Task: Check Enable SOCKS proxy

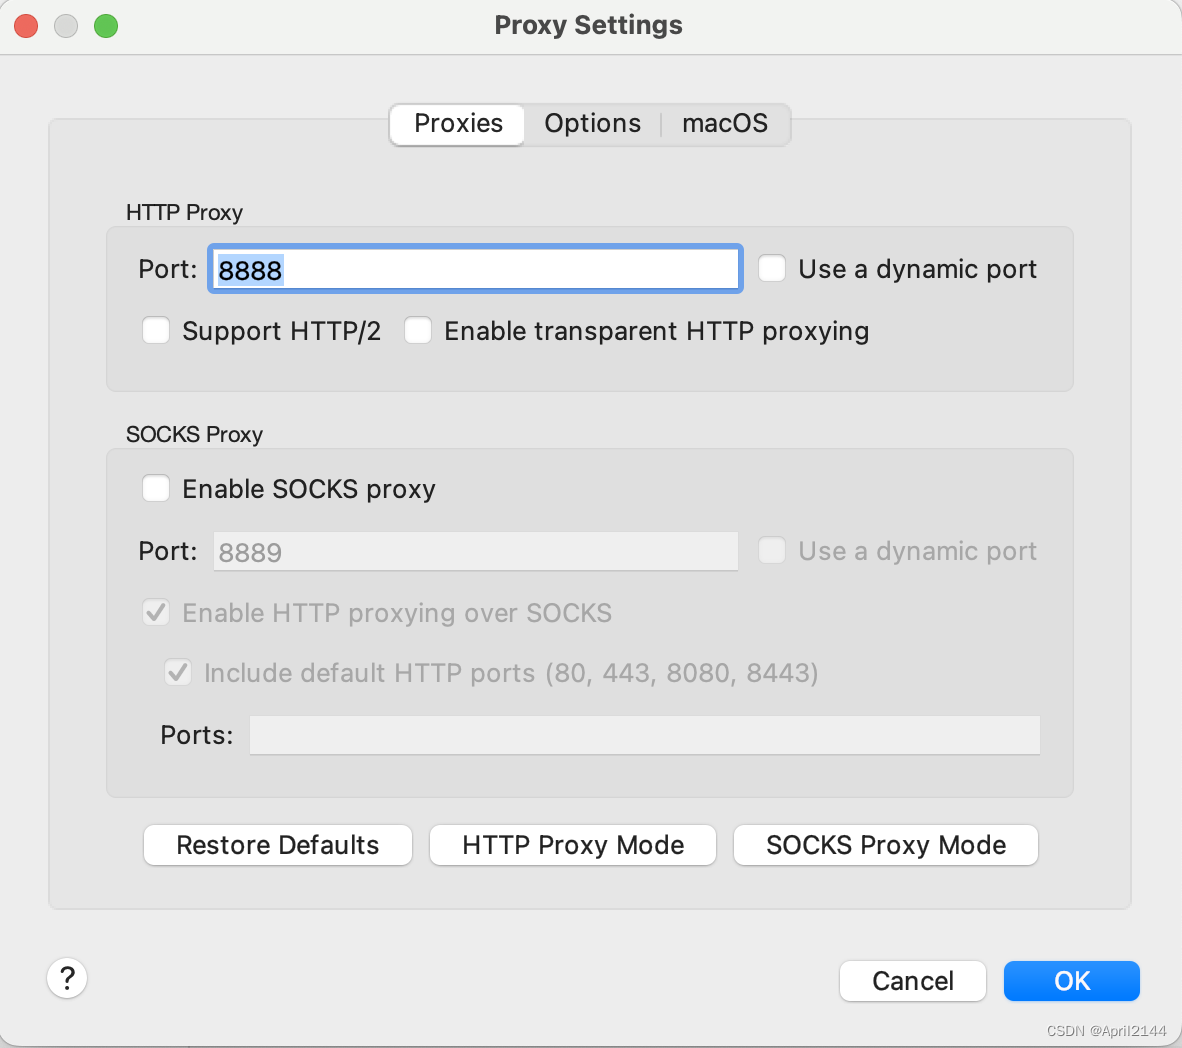Action: [156, 488]
